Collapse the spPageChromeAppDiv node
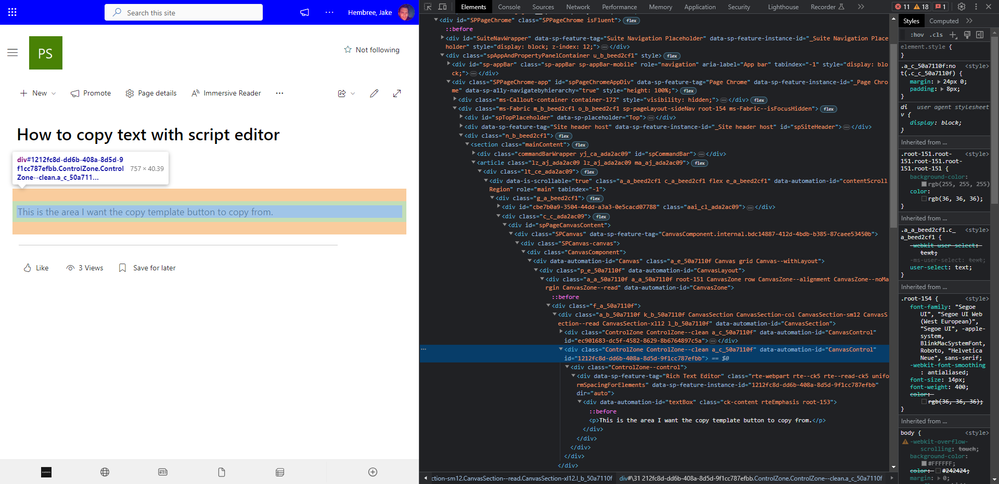 click(449, 82)
